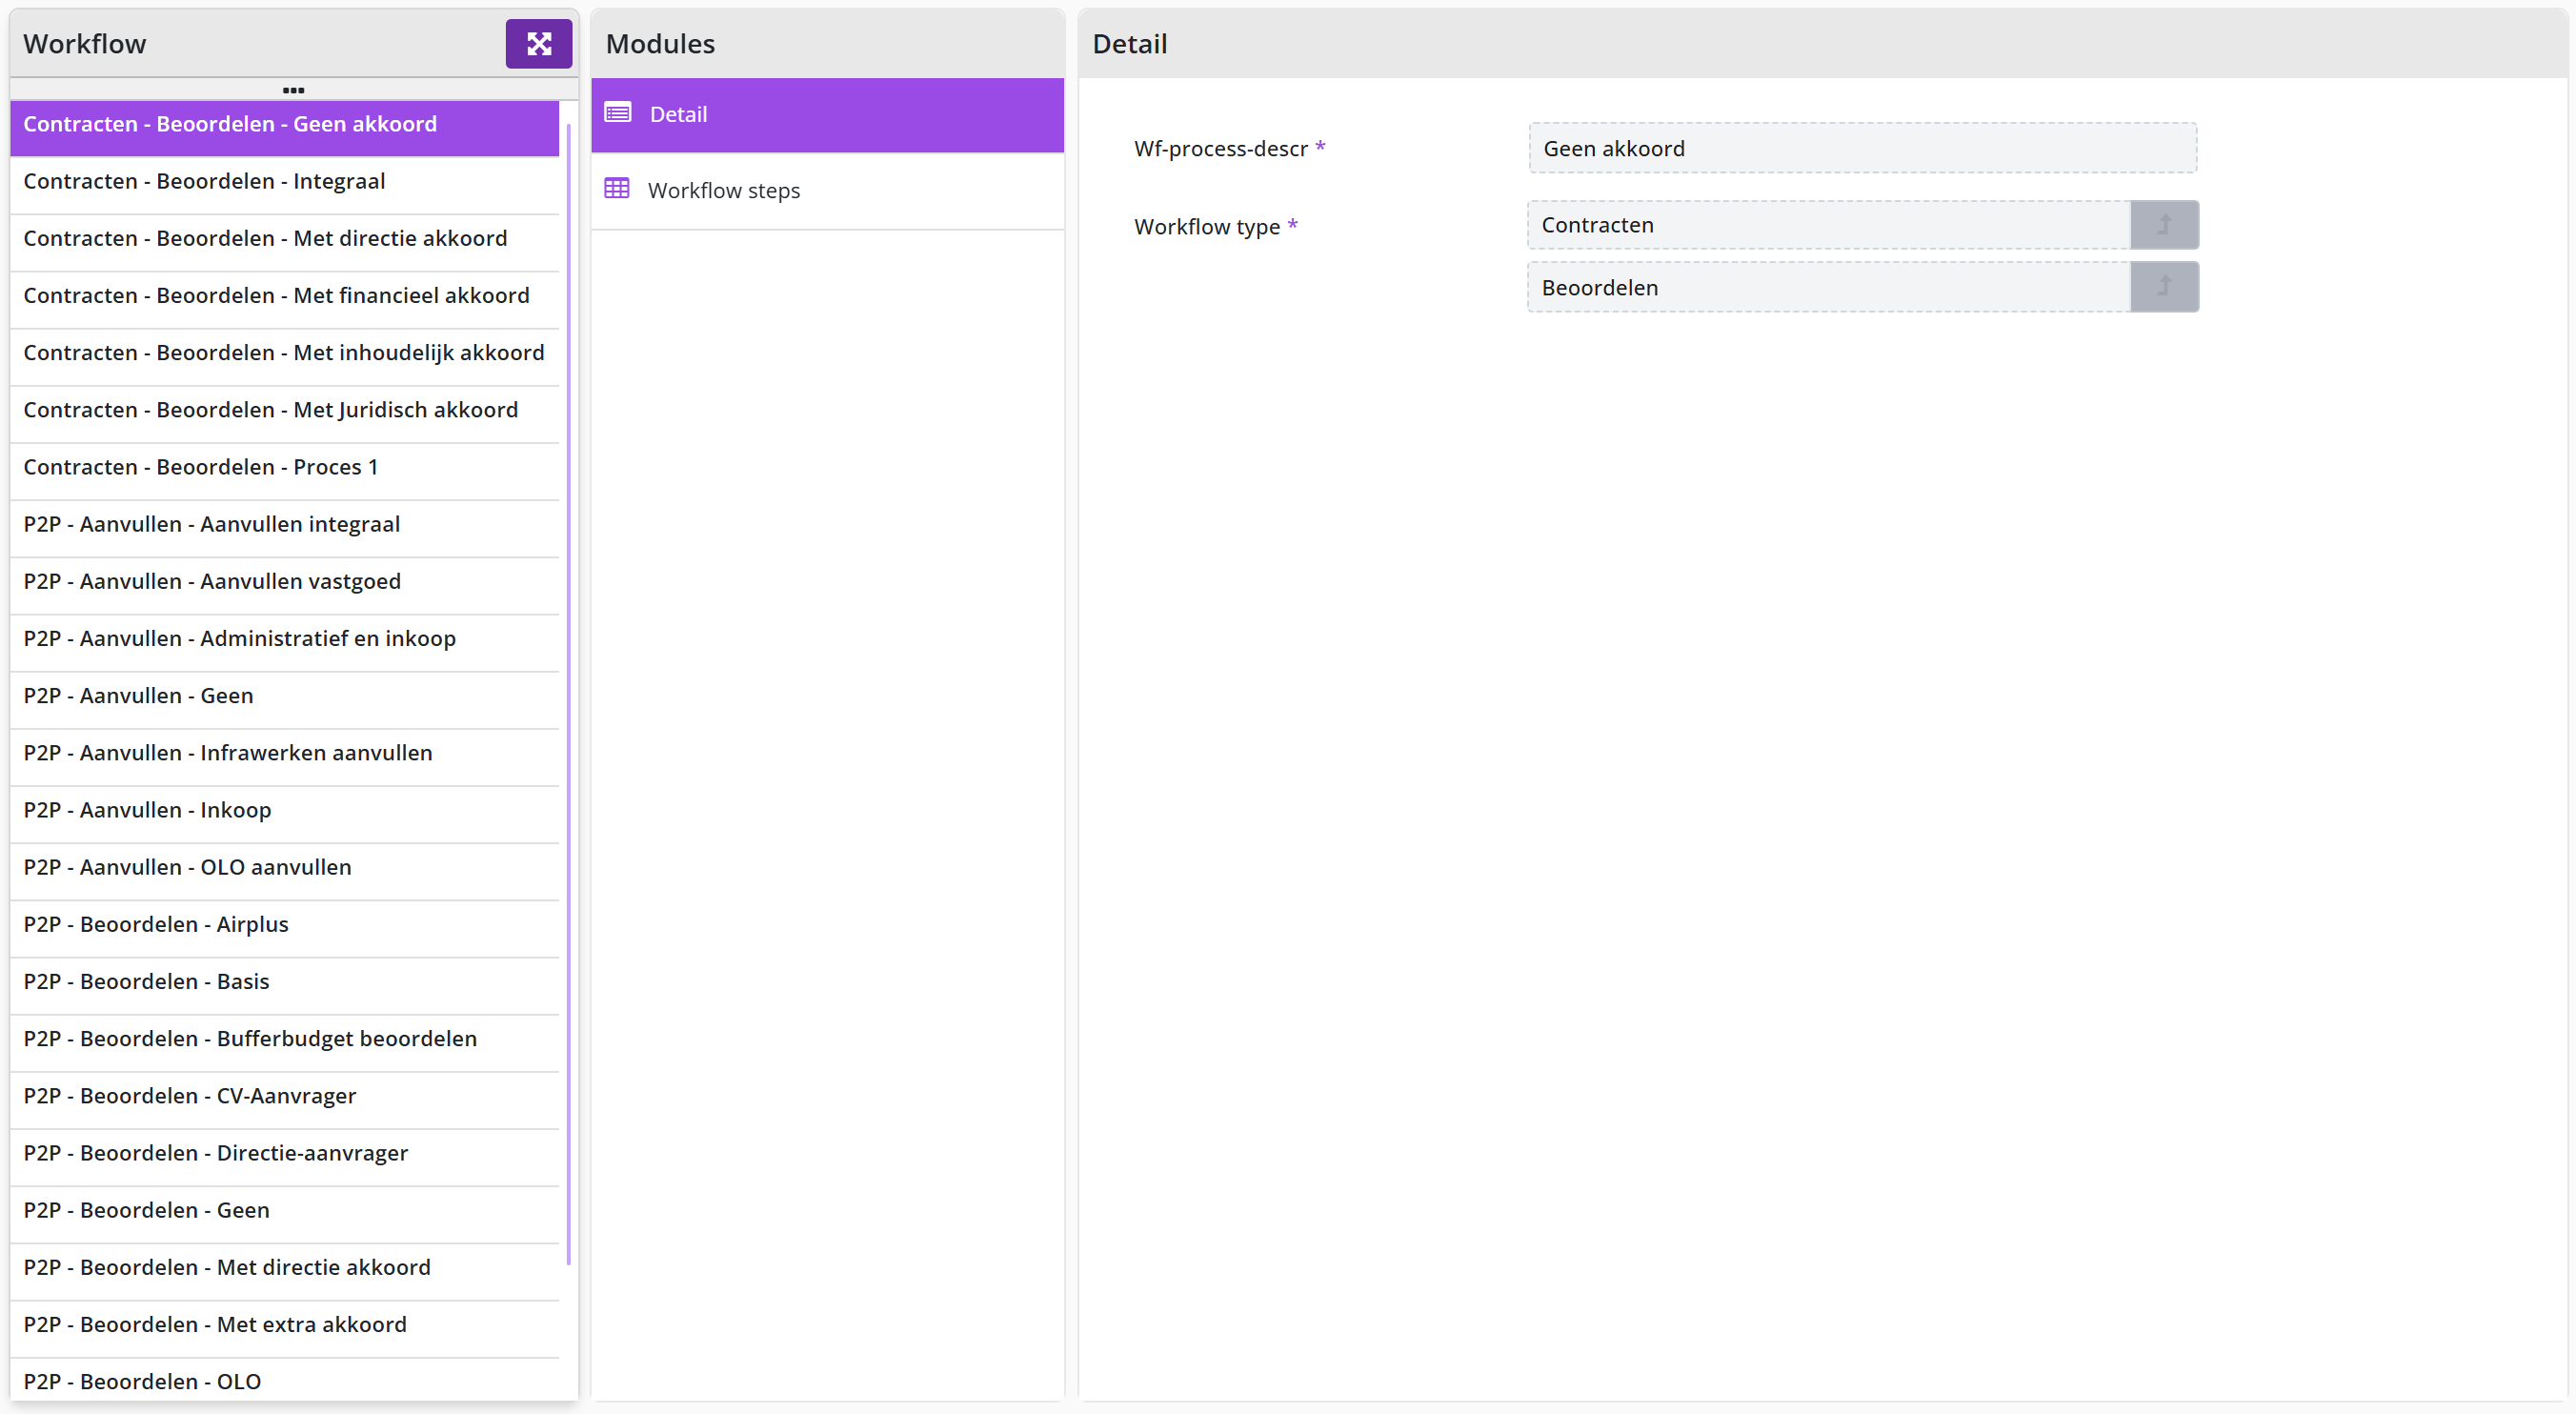The height and width of the screenshot is (1414, 2576).
Task: Click the Workflow type Beoordelen field
Action: tap(1829, 287)
